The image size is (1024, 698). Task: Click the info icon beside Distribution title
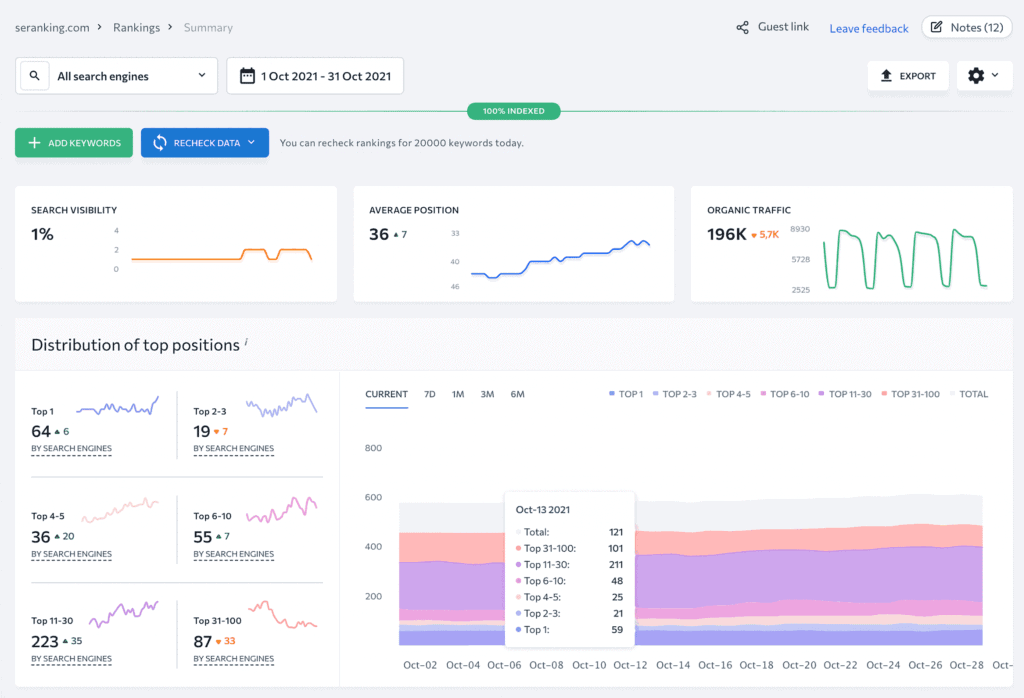pyautogui.click(x=246, y=343)
